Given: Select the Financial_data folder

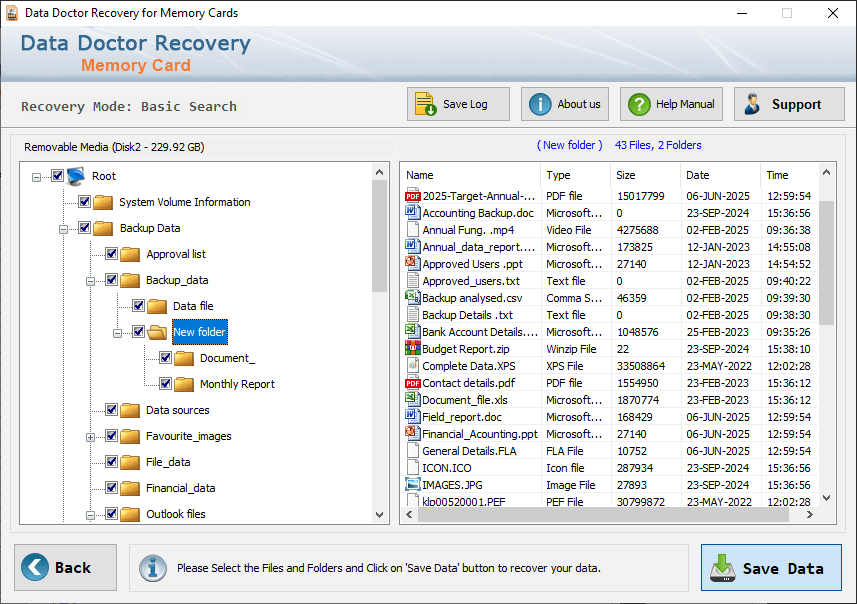Looking at the screenshot, I should 180,488.
